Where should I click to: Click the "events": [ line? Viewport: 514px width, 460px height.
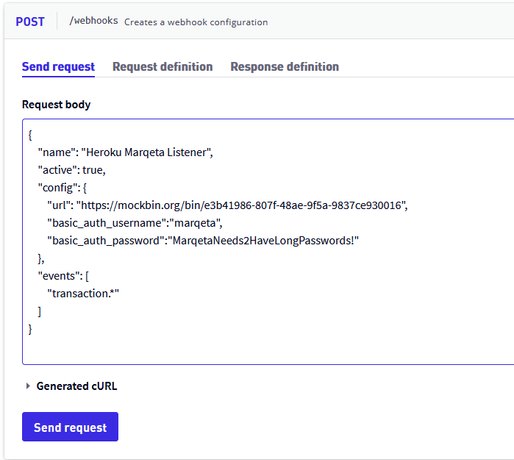63,276
